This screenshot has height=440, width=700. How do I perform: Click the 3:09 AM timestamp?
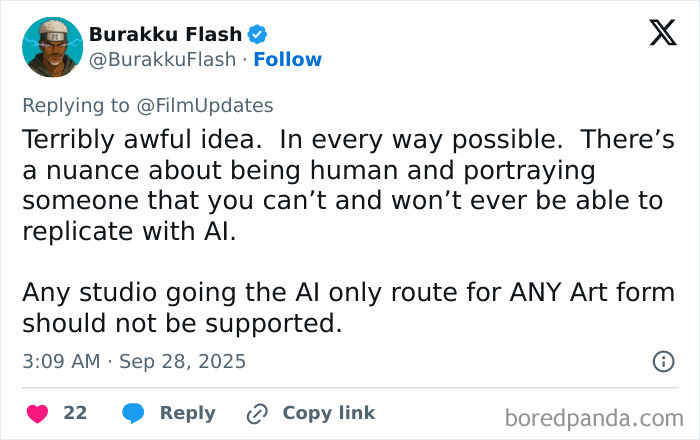(61, 361)
